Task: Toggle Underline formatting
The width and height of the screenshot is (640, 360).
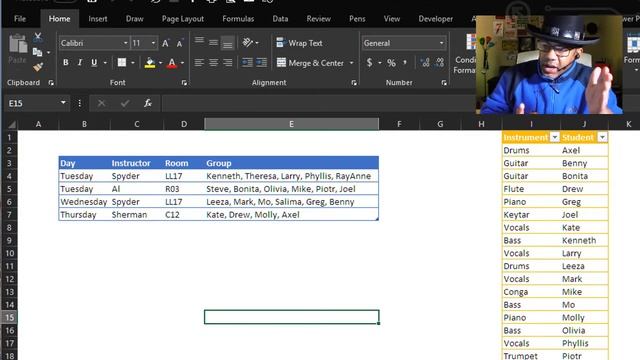Action: [94, 62]
